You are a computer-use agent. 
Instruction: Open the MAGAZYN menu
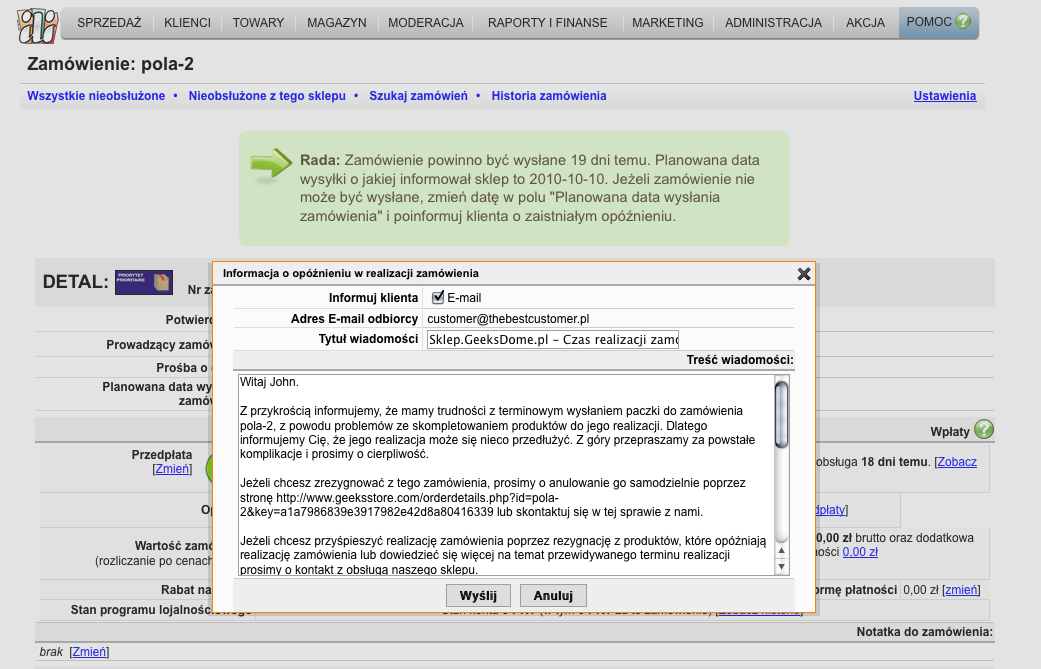pos(337,23)
